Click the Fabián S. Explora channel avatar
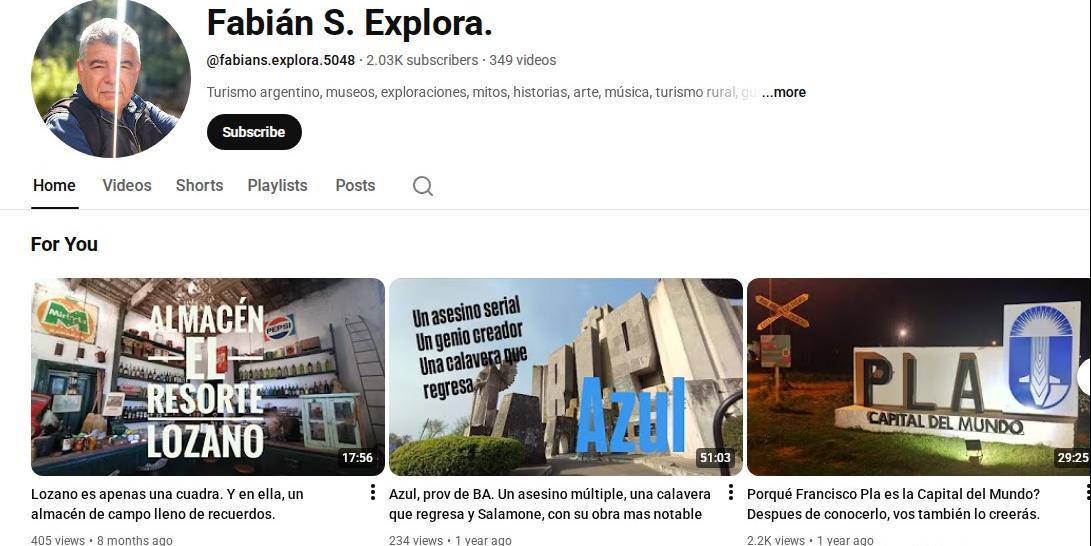1091x546 pixels. 111,79
